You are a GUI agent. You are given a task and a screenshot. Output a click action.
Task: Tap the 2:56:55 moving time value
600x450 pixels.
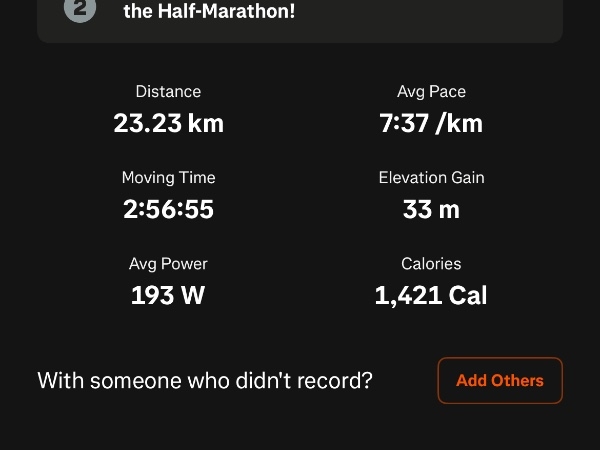168,209
